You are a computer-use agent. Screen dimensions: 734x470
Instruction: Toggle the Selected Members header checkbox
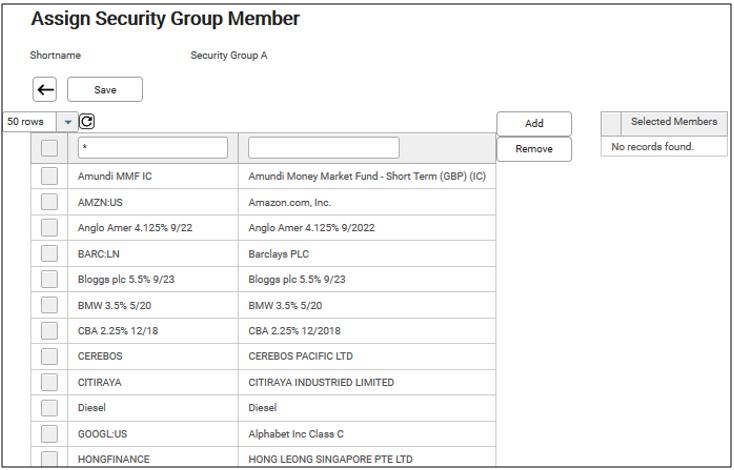pos(611,122)
